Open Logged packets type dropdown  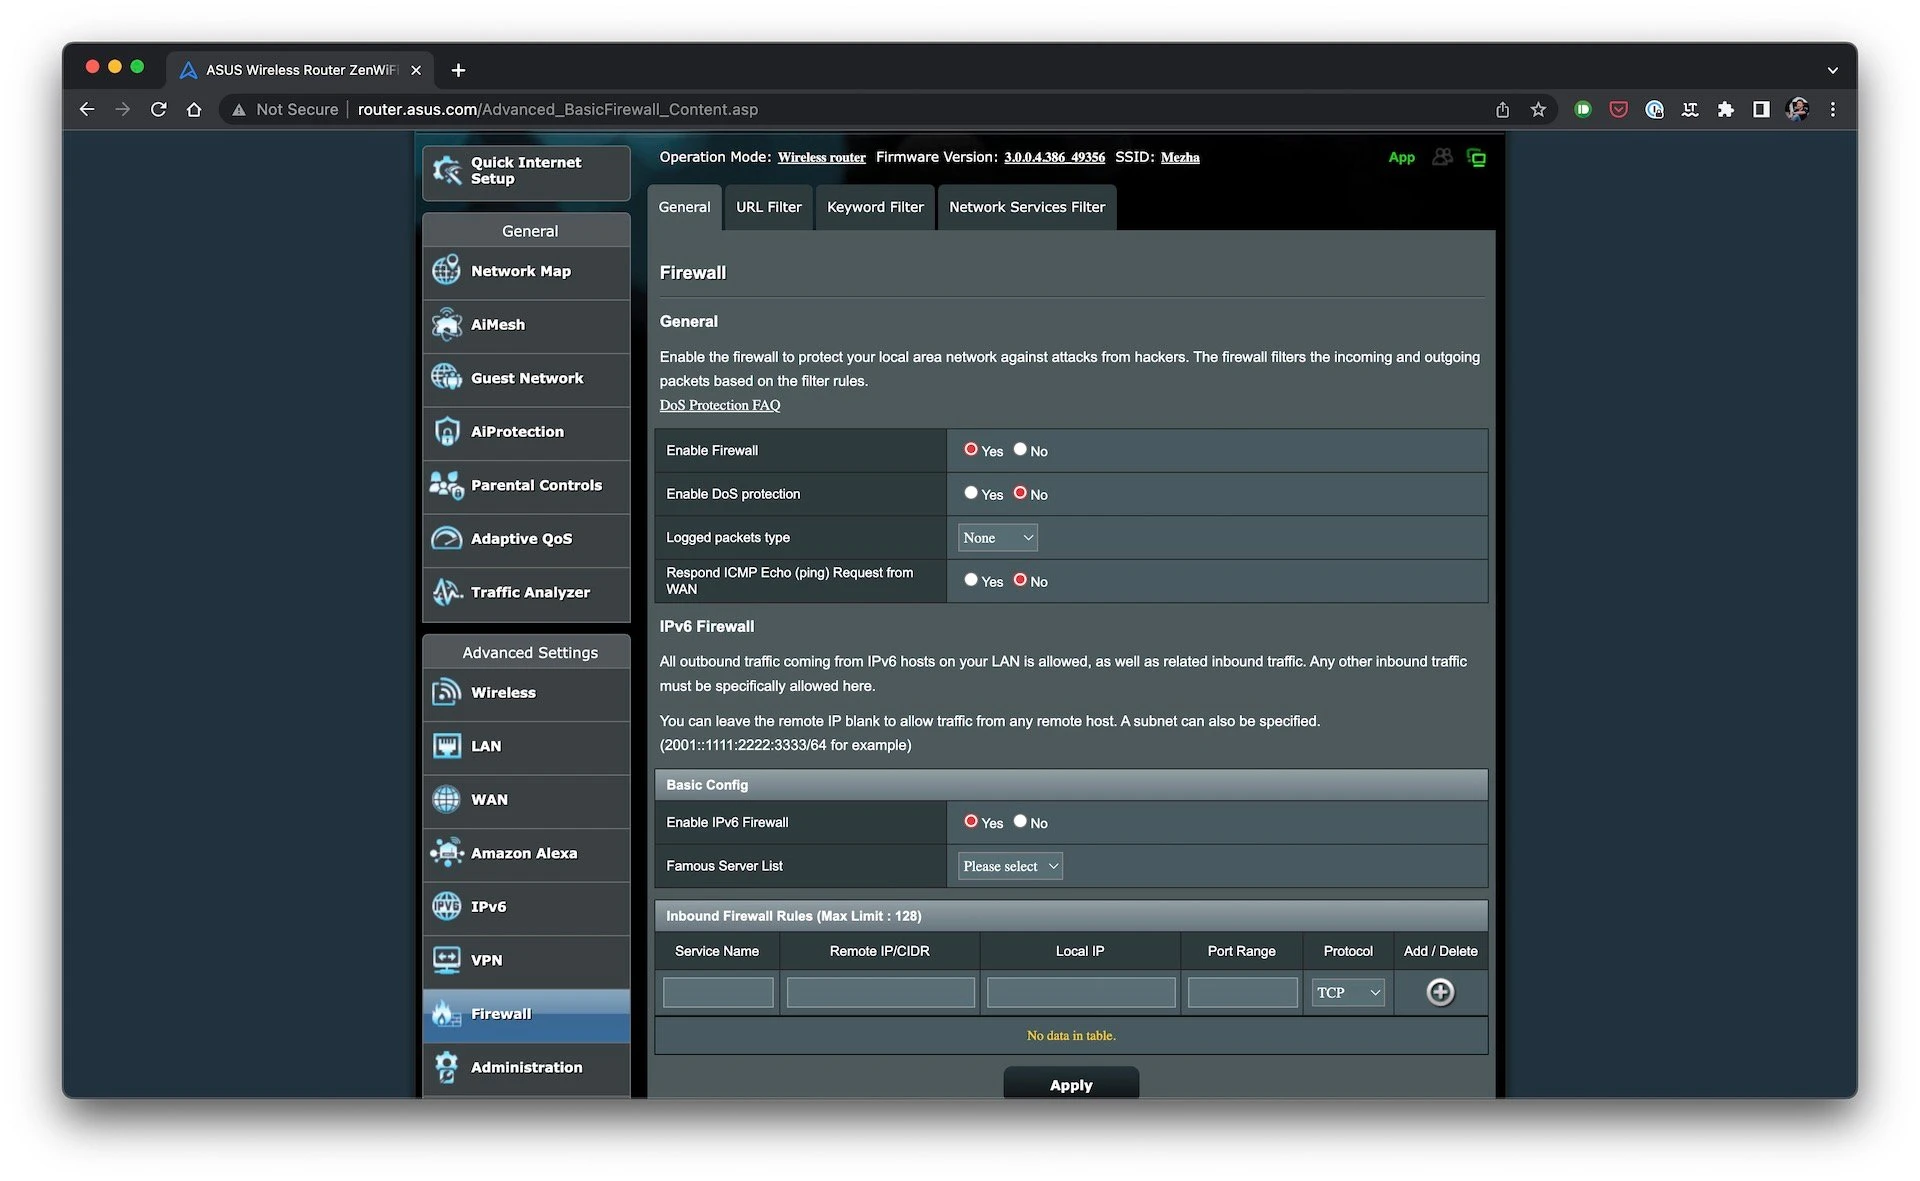click(x=997, y=538)
